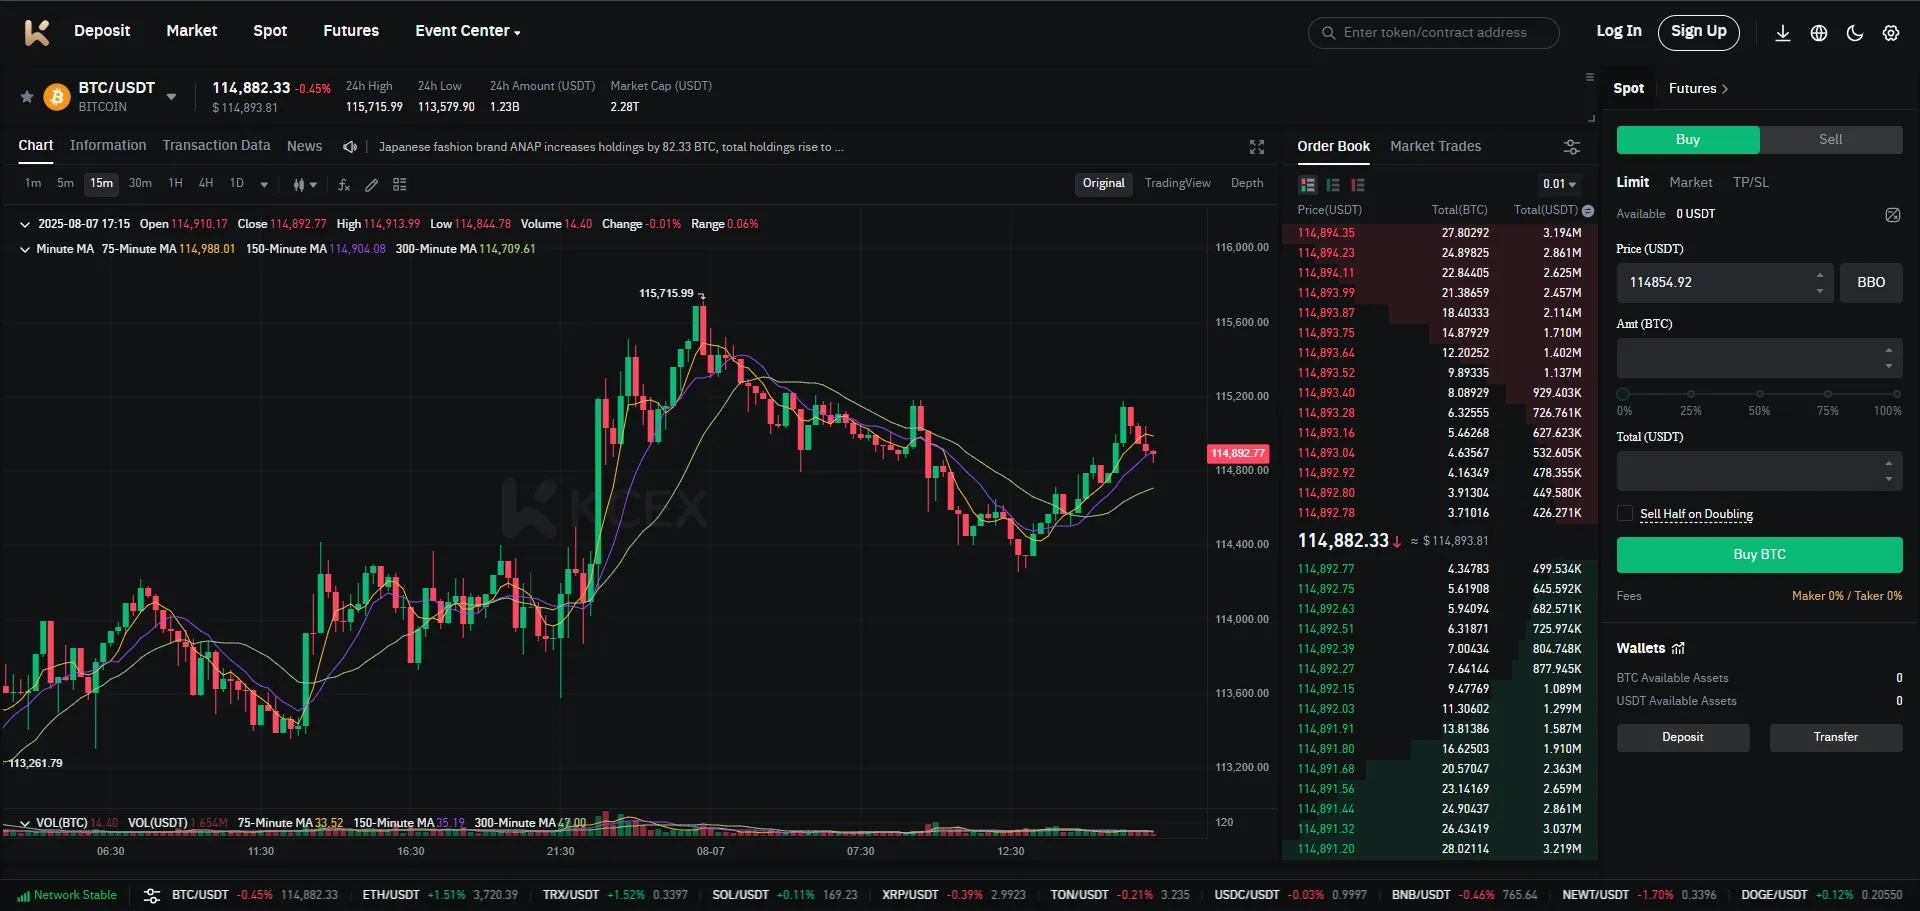This screenshot has height=911, width=1920.
Task: Open the Information tab
Action: [108, 146]
